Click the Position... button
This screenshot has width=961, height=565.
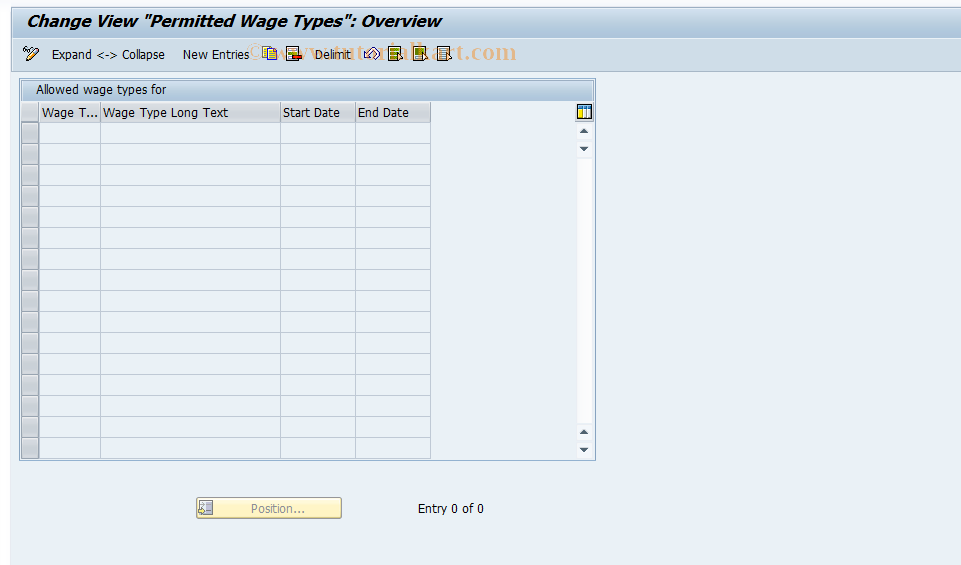[269, 508]
